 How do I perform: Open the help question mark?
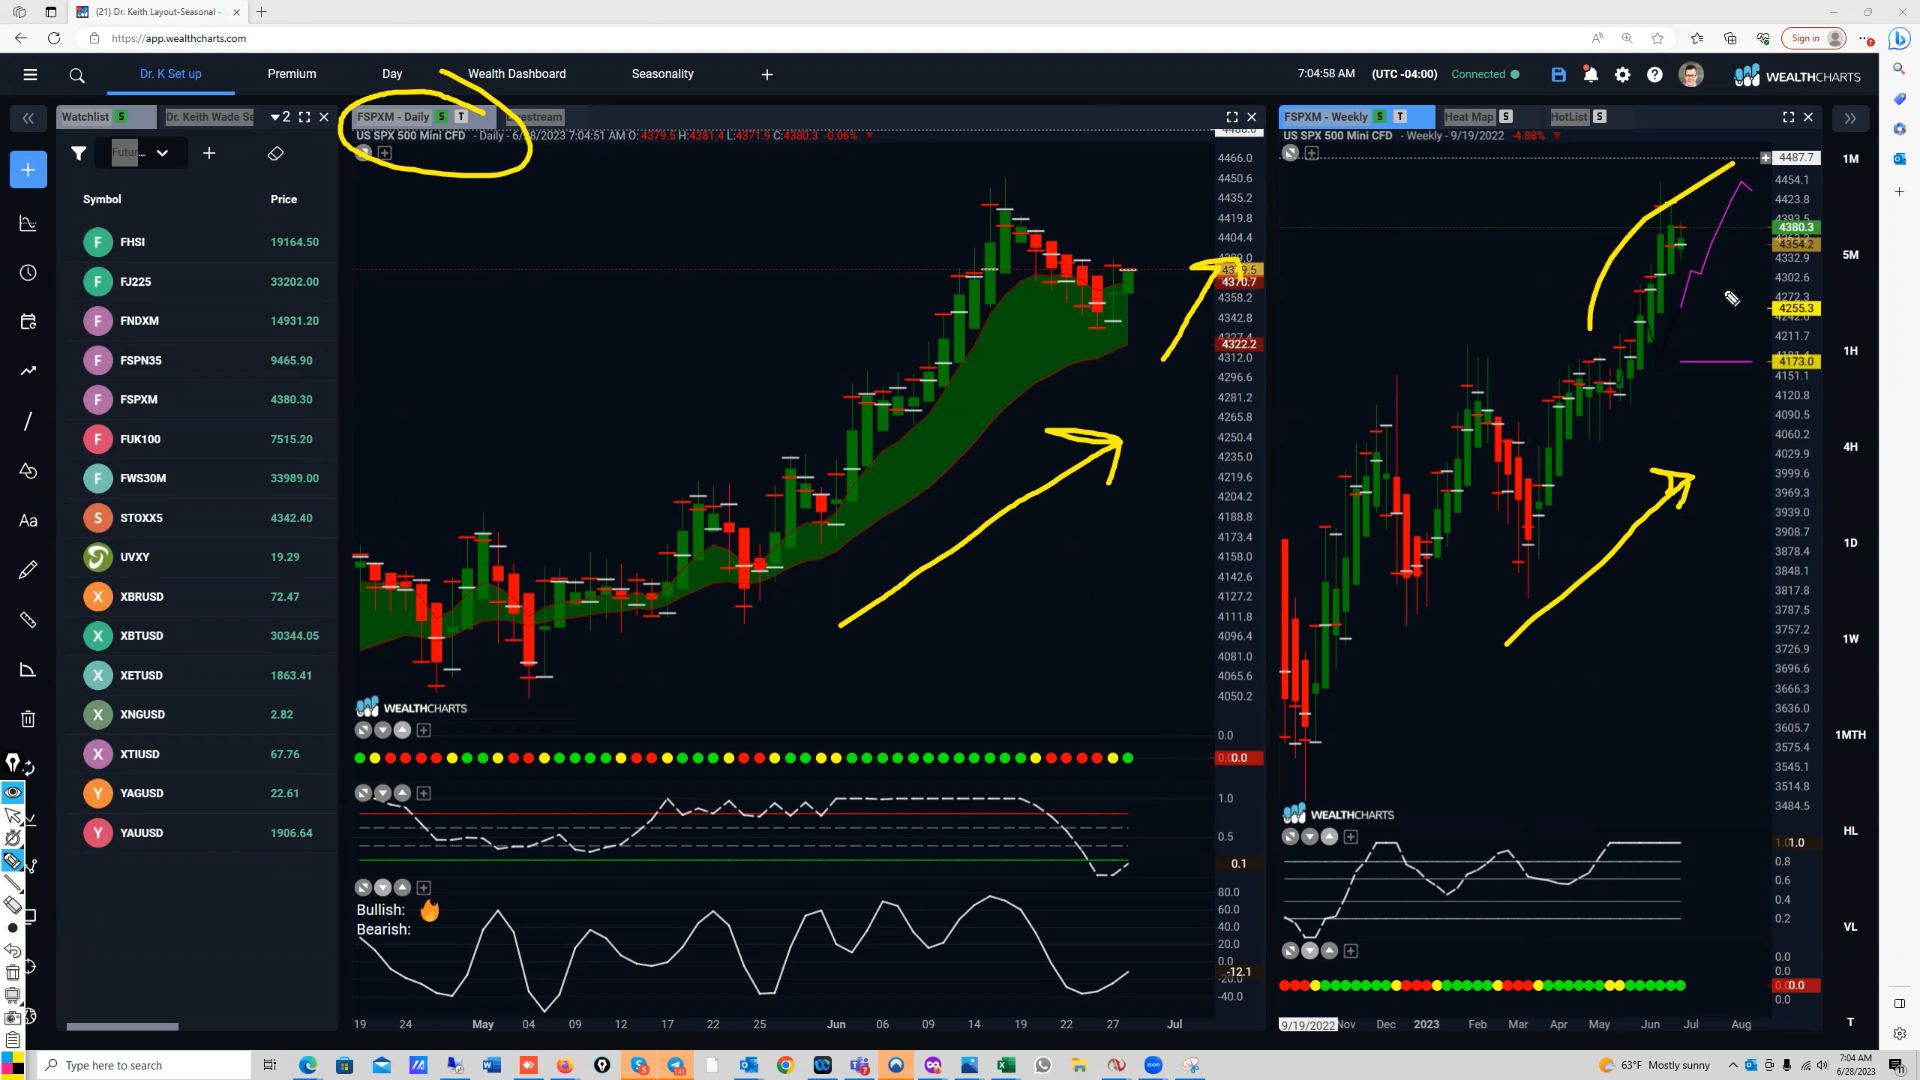[1655, 74]
